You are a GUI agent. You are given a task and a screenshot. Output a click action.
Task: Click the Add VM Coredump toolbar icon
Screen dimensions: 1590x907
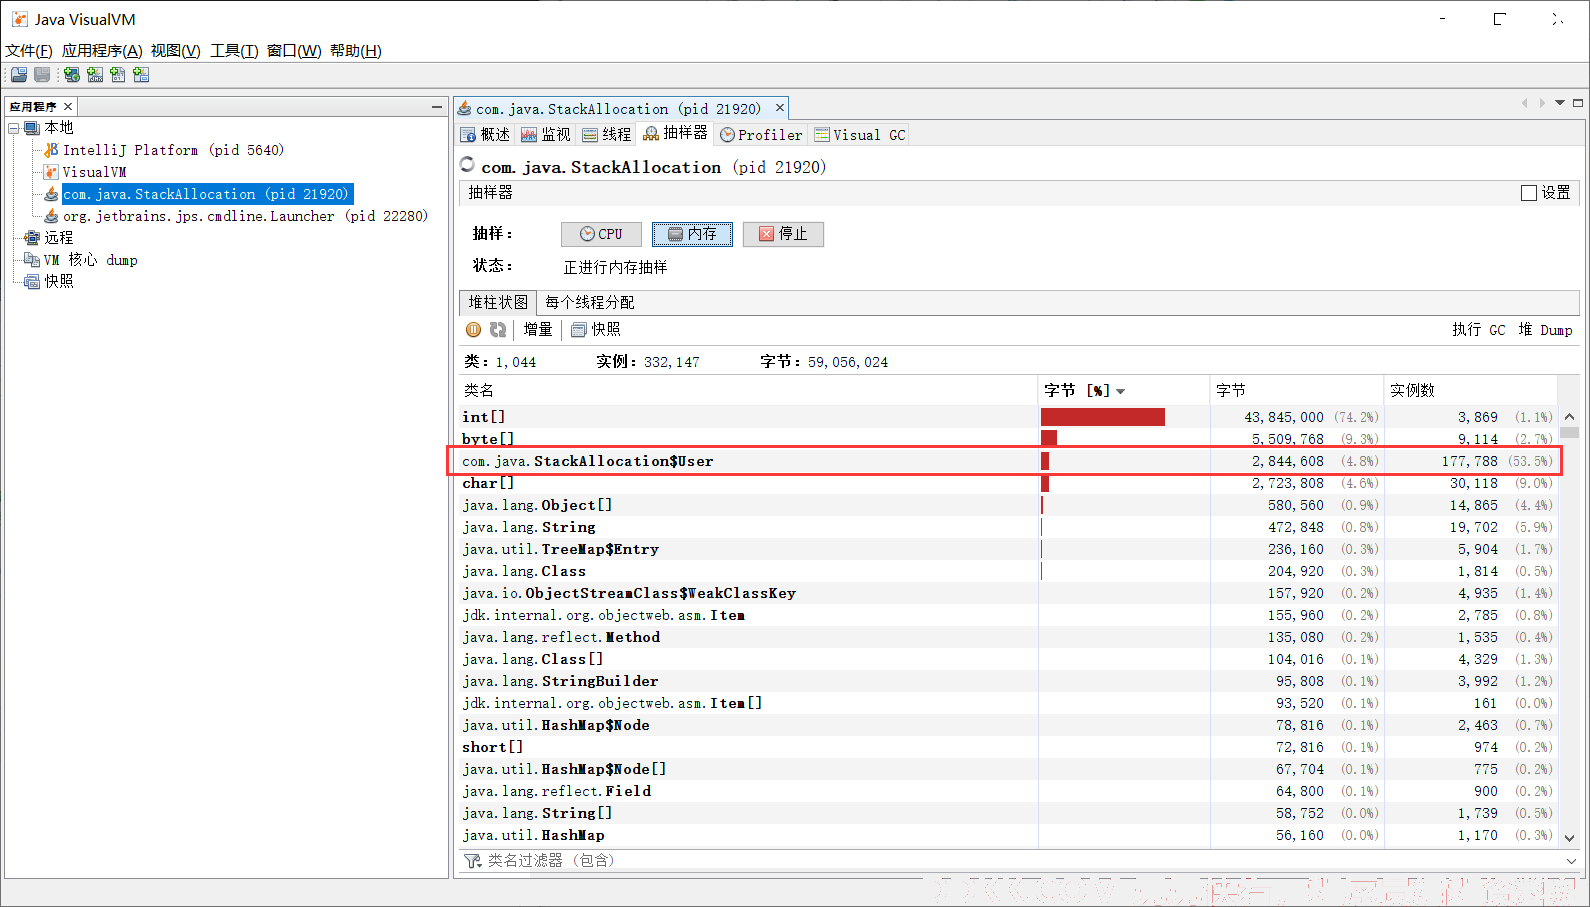[118, 75]
